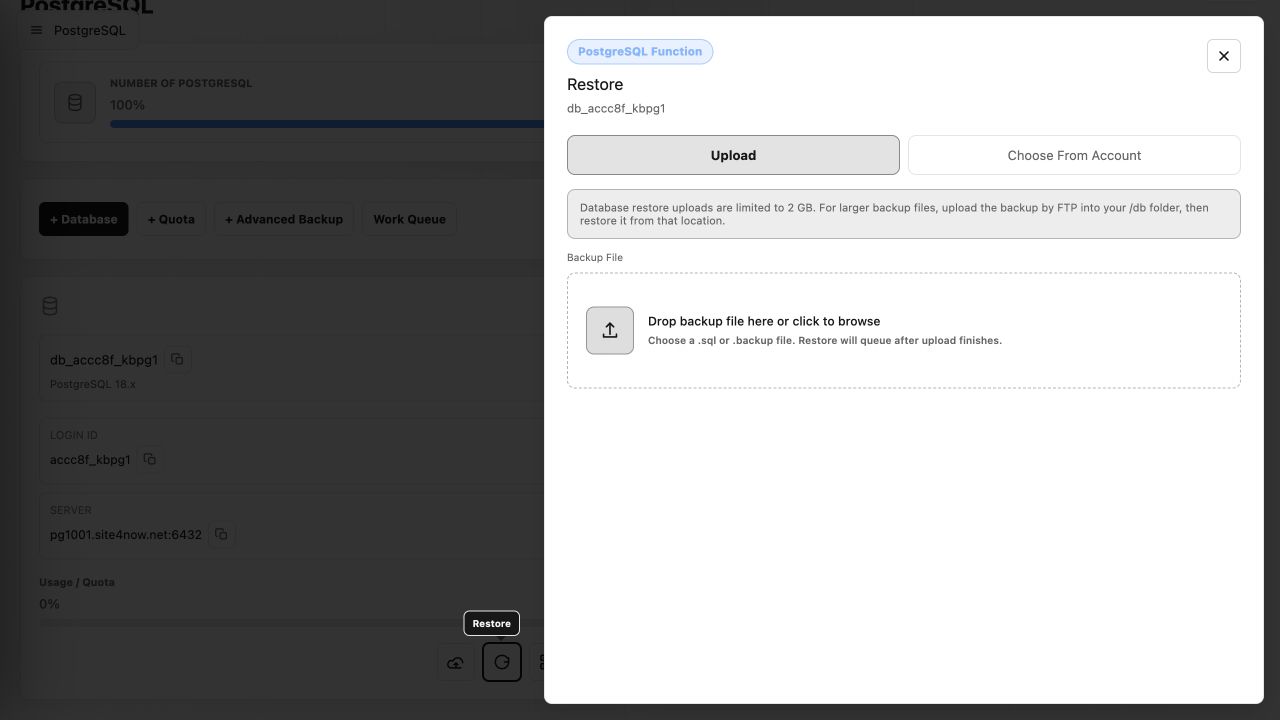Click the + Database button

coord(84,219)
